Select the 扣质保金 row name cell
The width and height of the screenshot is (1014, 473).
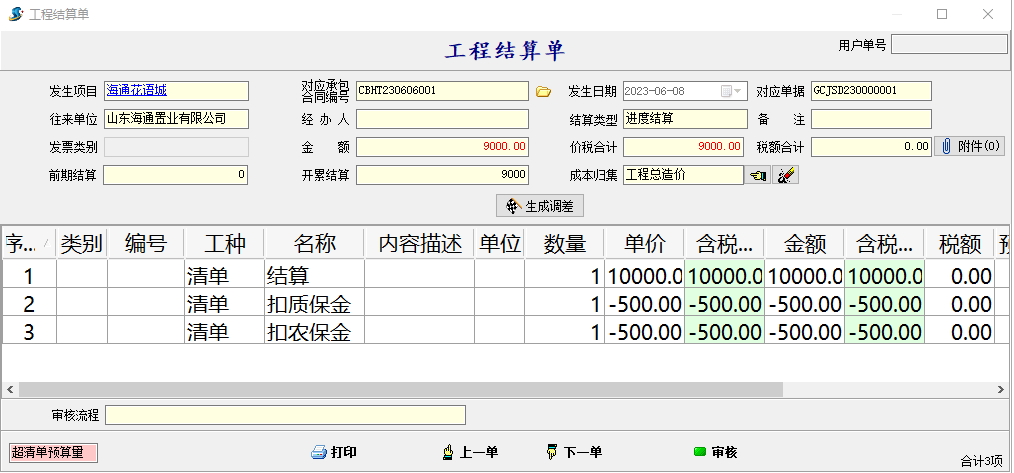point(314,304)
